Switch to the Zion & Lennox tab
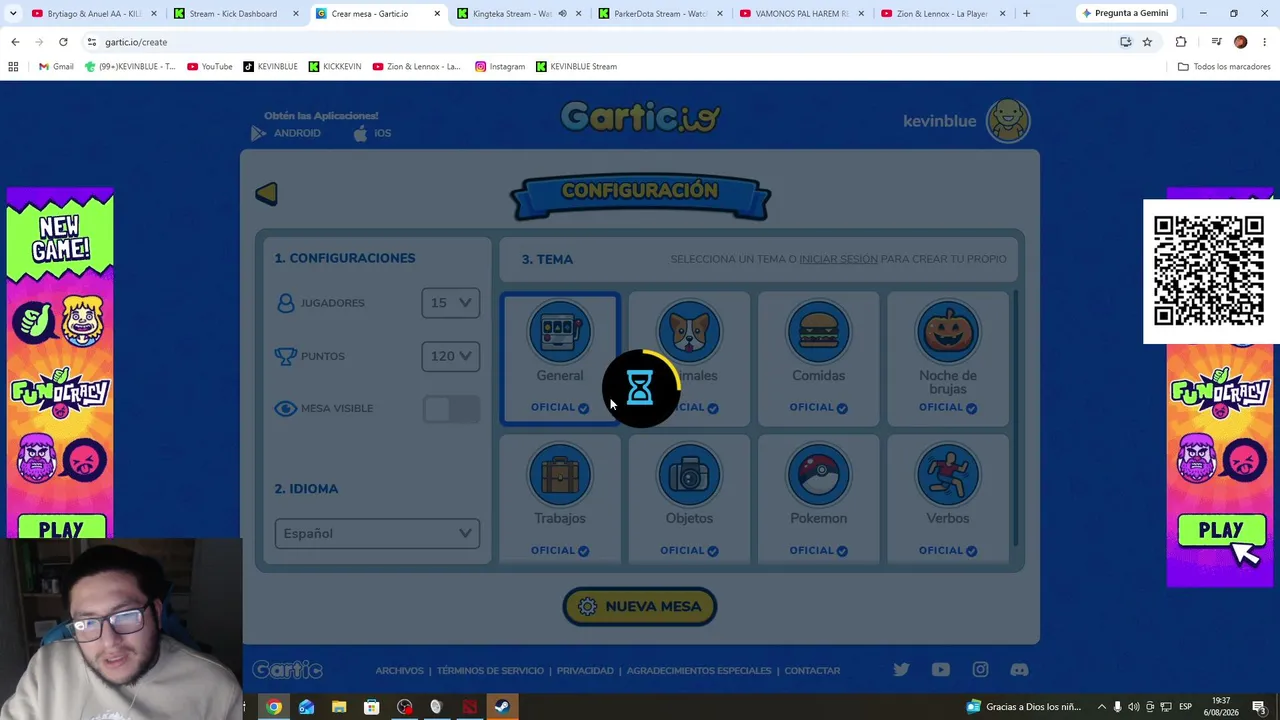 click(943, 14)
